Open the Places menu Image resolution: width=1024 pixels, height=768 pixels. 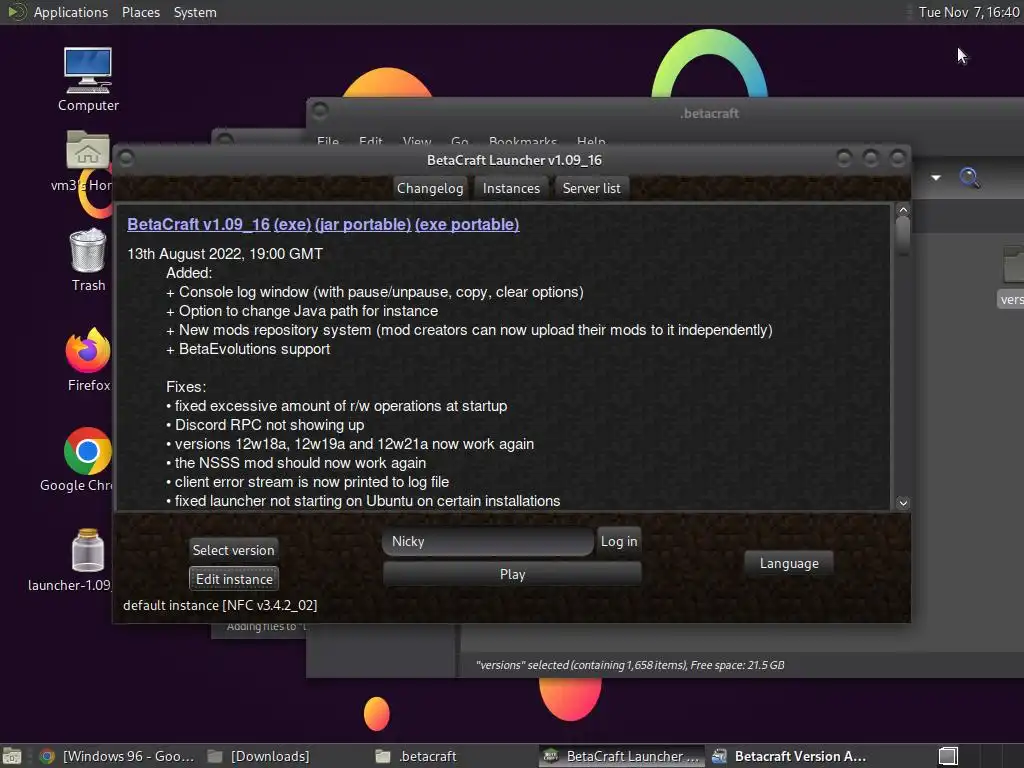(140, 12)
